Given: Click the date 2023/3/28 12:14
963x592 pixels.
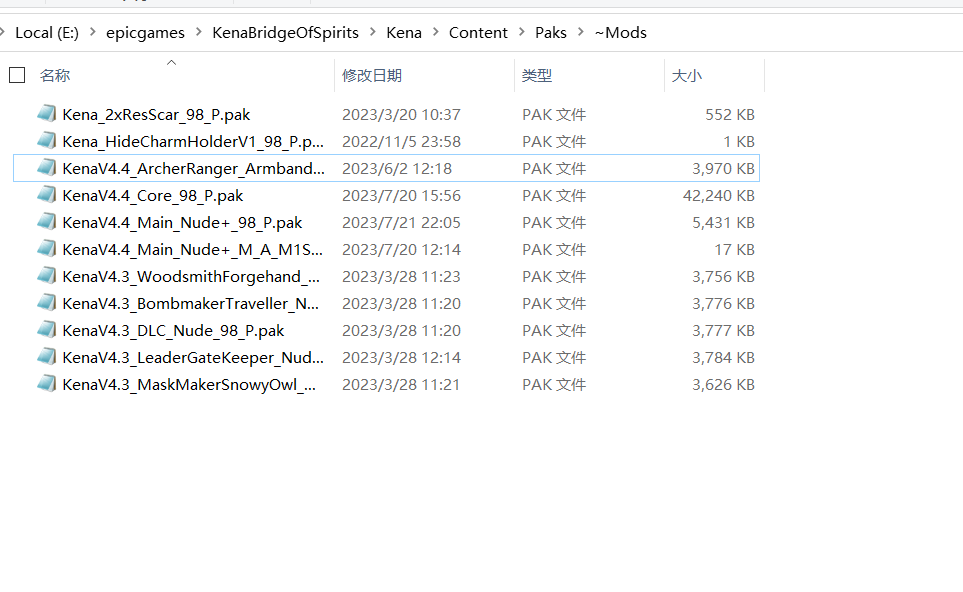Looking at the screenshot, I should (x=401, y=358).
